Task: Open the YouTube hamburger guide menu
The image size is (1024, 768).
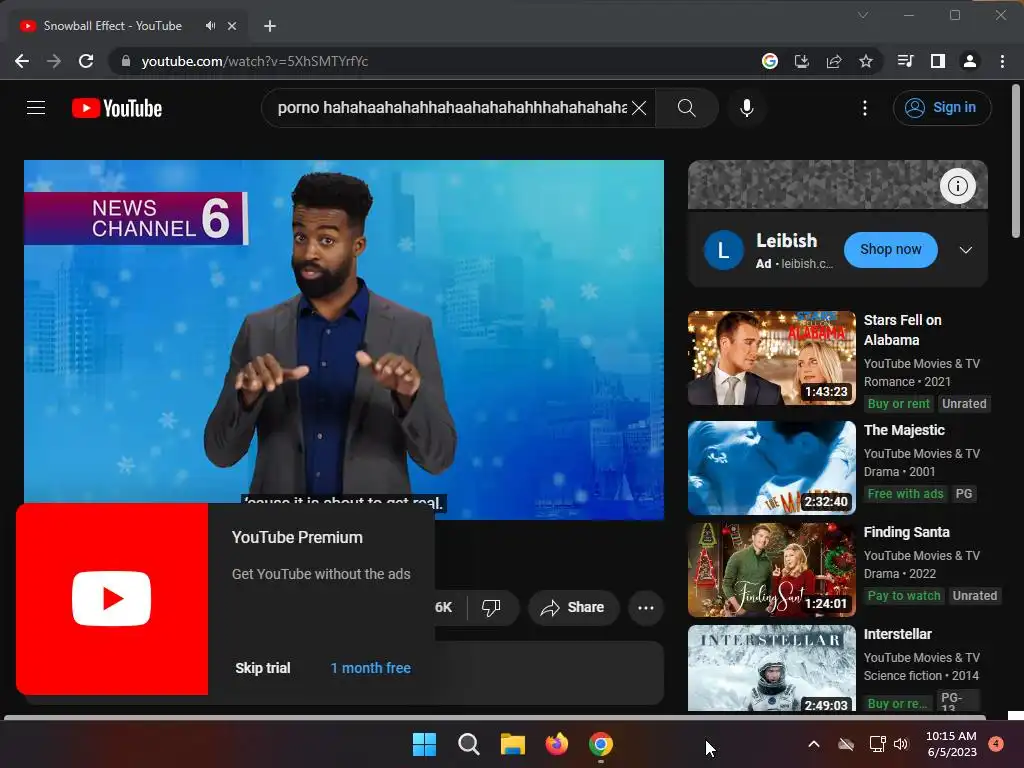Action: (x=36, y=108)
